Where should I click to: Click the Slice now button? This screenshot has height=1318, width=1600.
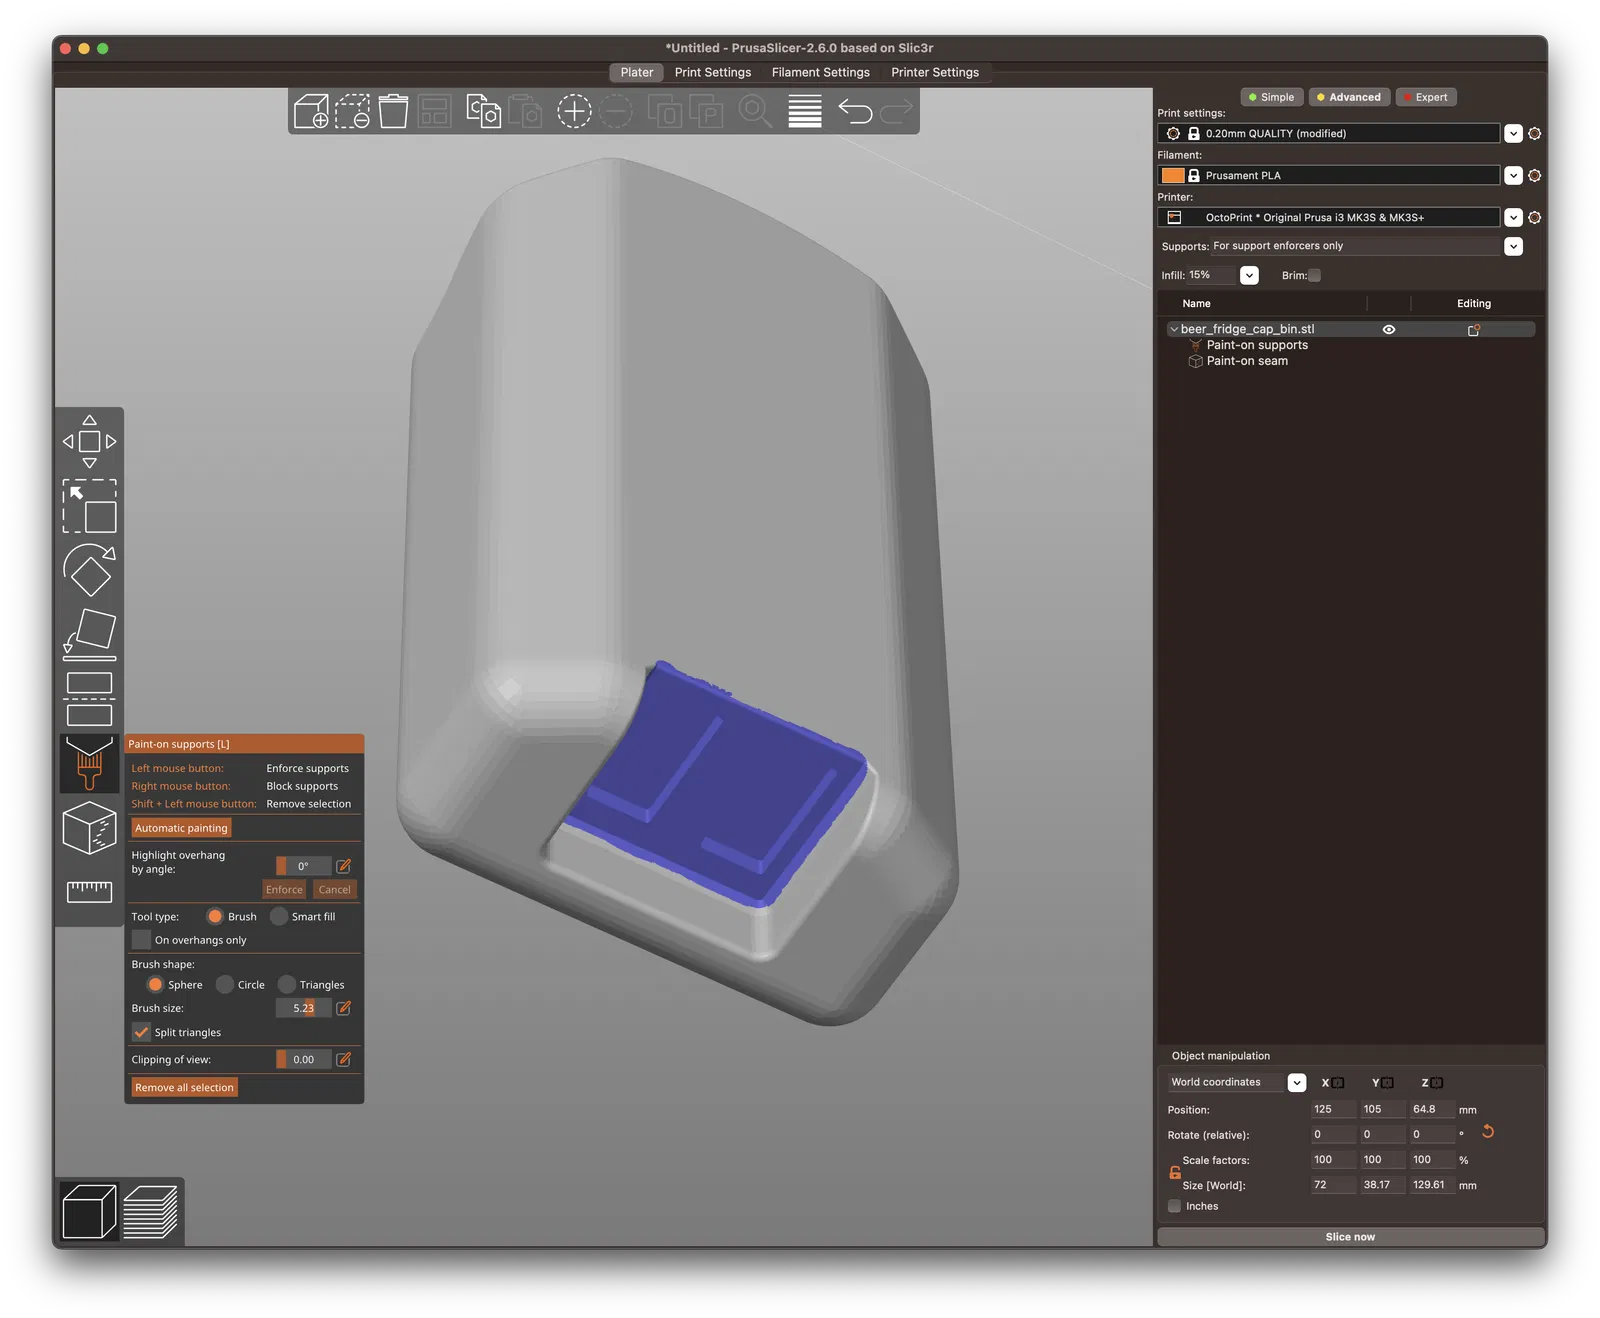tap(1351, 1237)
